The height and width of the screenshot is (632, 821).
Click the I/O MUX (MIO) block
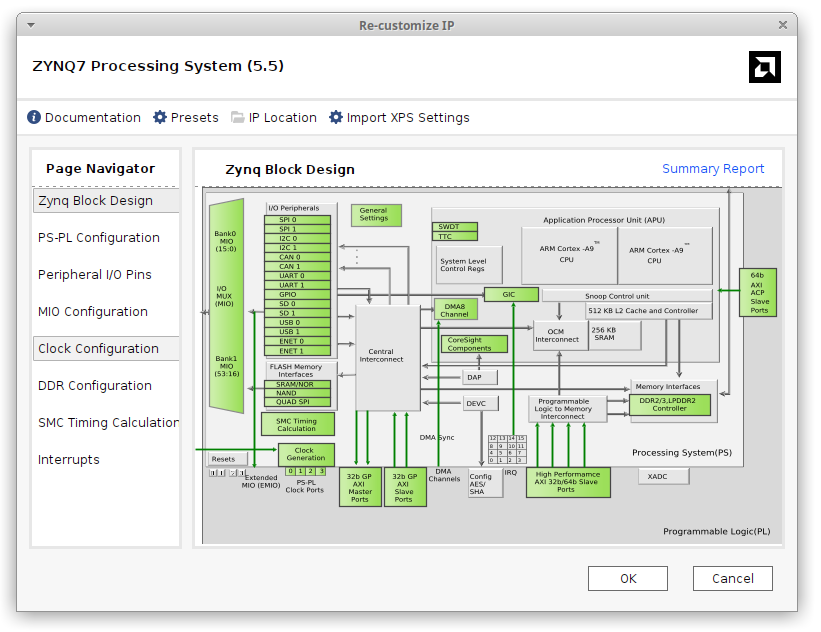pos(227,305)
